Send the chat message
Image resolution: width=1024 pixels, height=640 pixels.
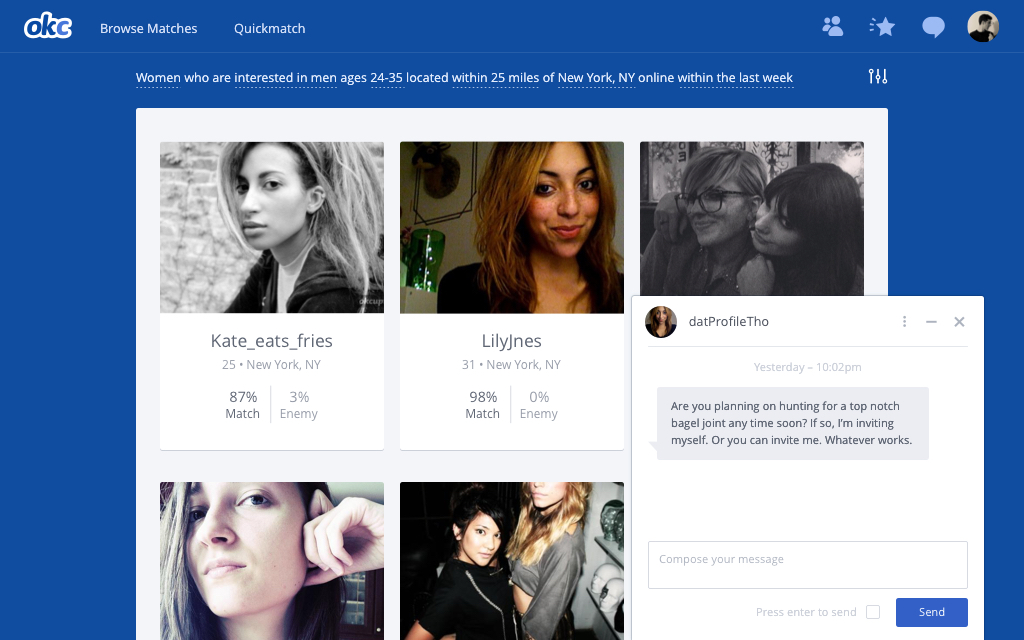click(932, 612)
